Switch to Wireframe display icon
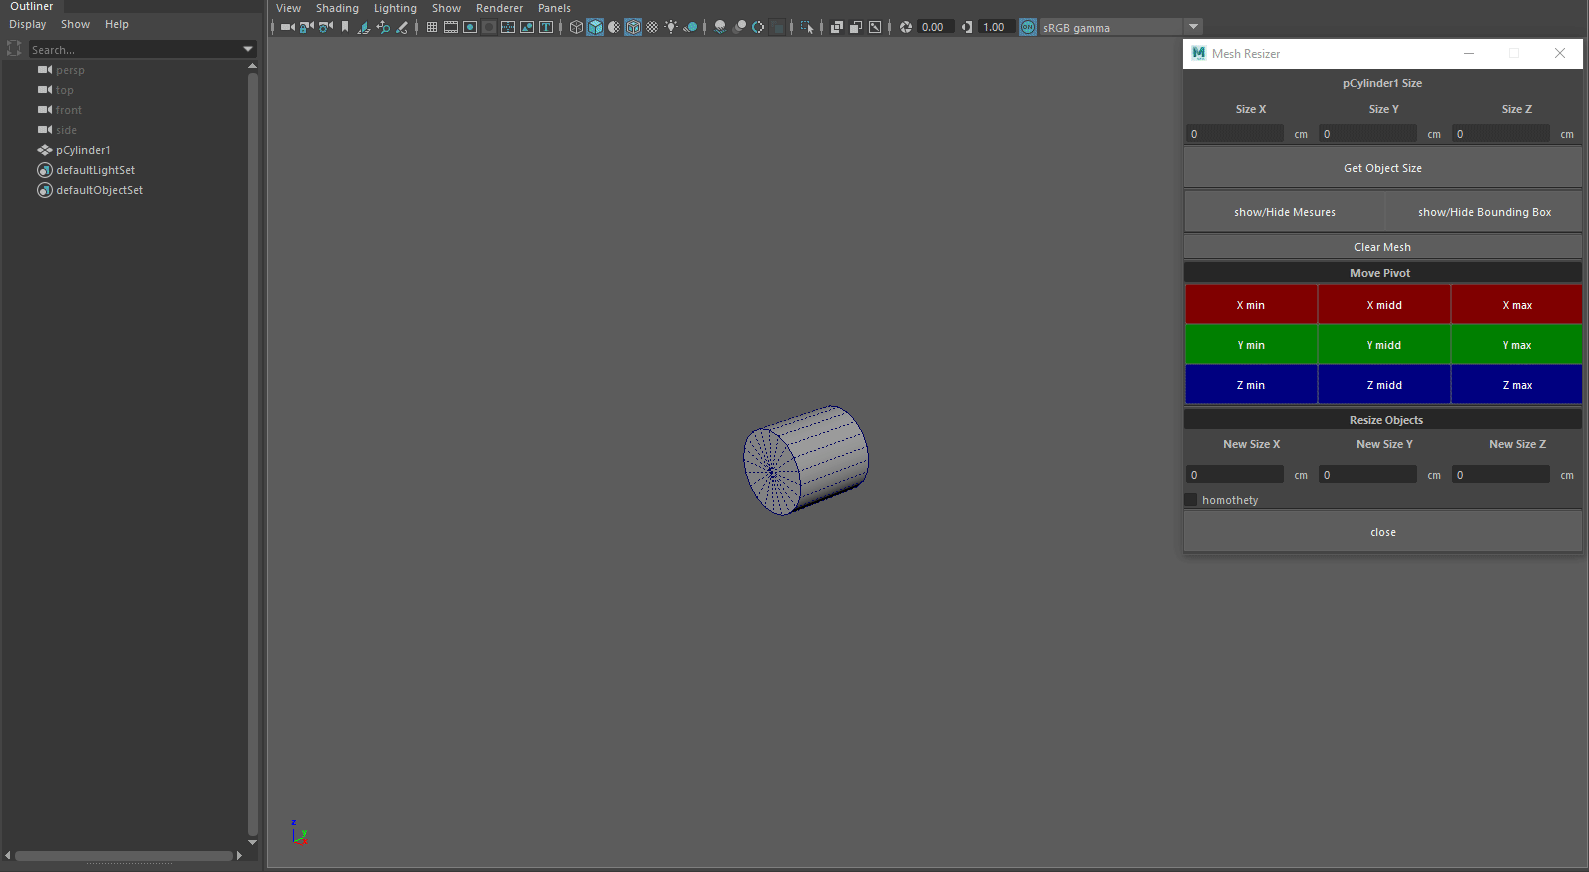Screen dimensions: 1589x872 pyautogui.click(x=576, y=27)
